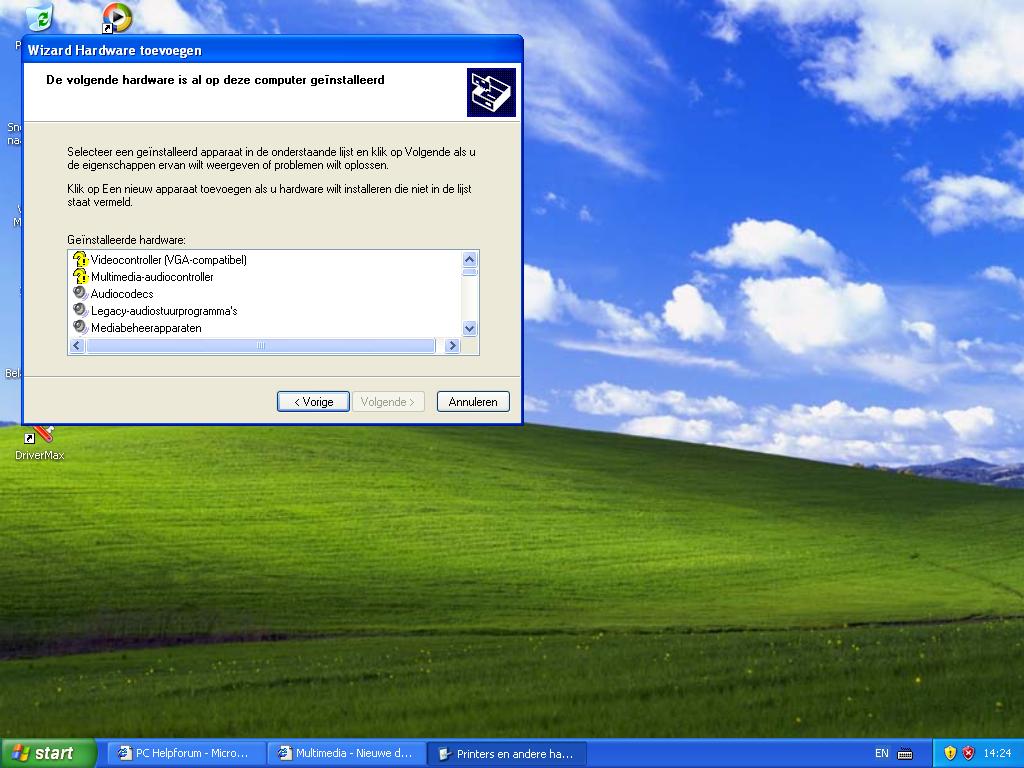
Task: Click the Videocontroller warning icon
Action: click(80, 259)
